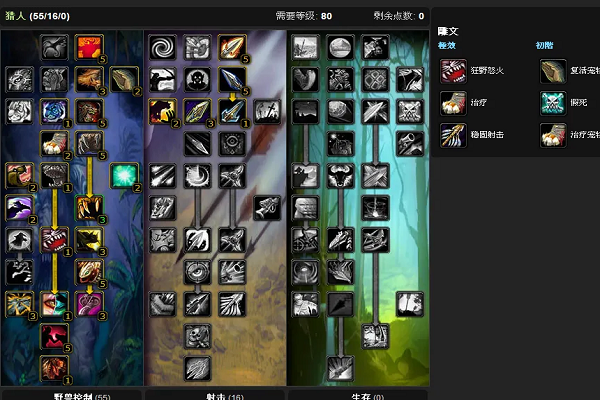The image size is (600, 400).
Task: Select Cobra Strikes pink serpent talent
Action: 89,304
